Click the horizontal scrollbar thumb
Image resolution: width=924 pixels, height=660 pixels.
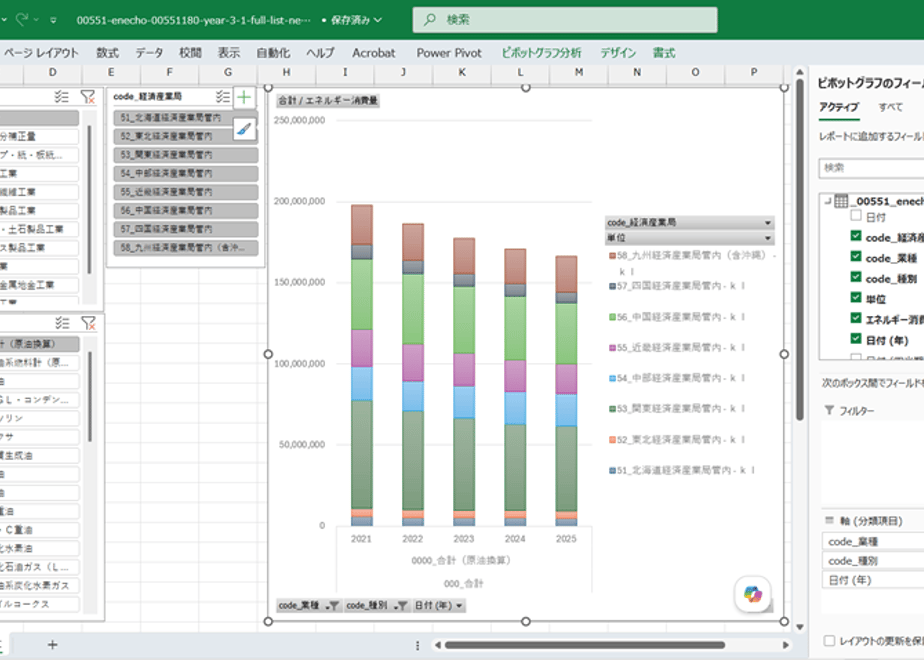585,645
